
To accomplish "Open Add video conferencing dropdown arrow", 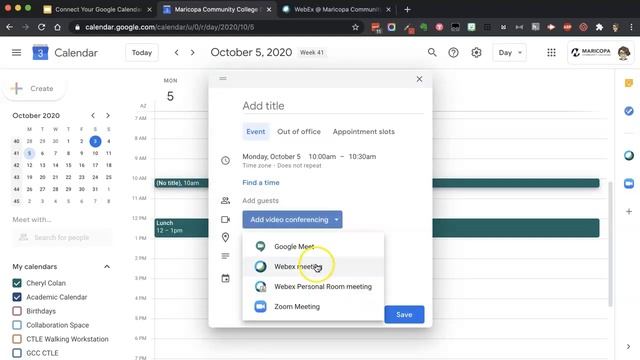I will [x=336, y=220].
